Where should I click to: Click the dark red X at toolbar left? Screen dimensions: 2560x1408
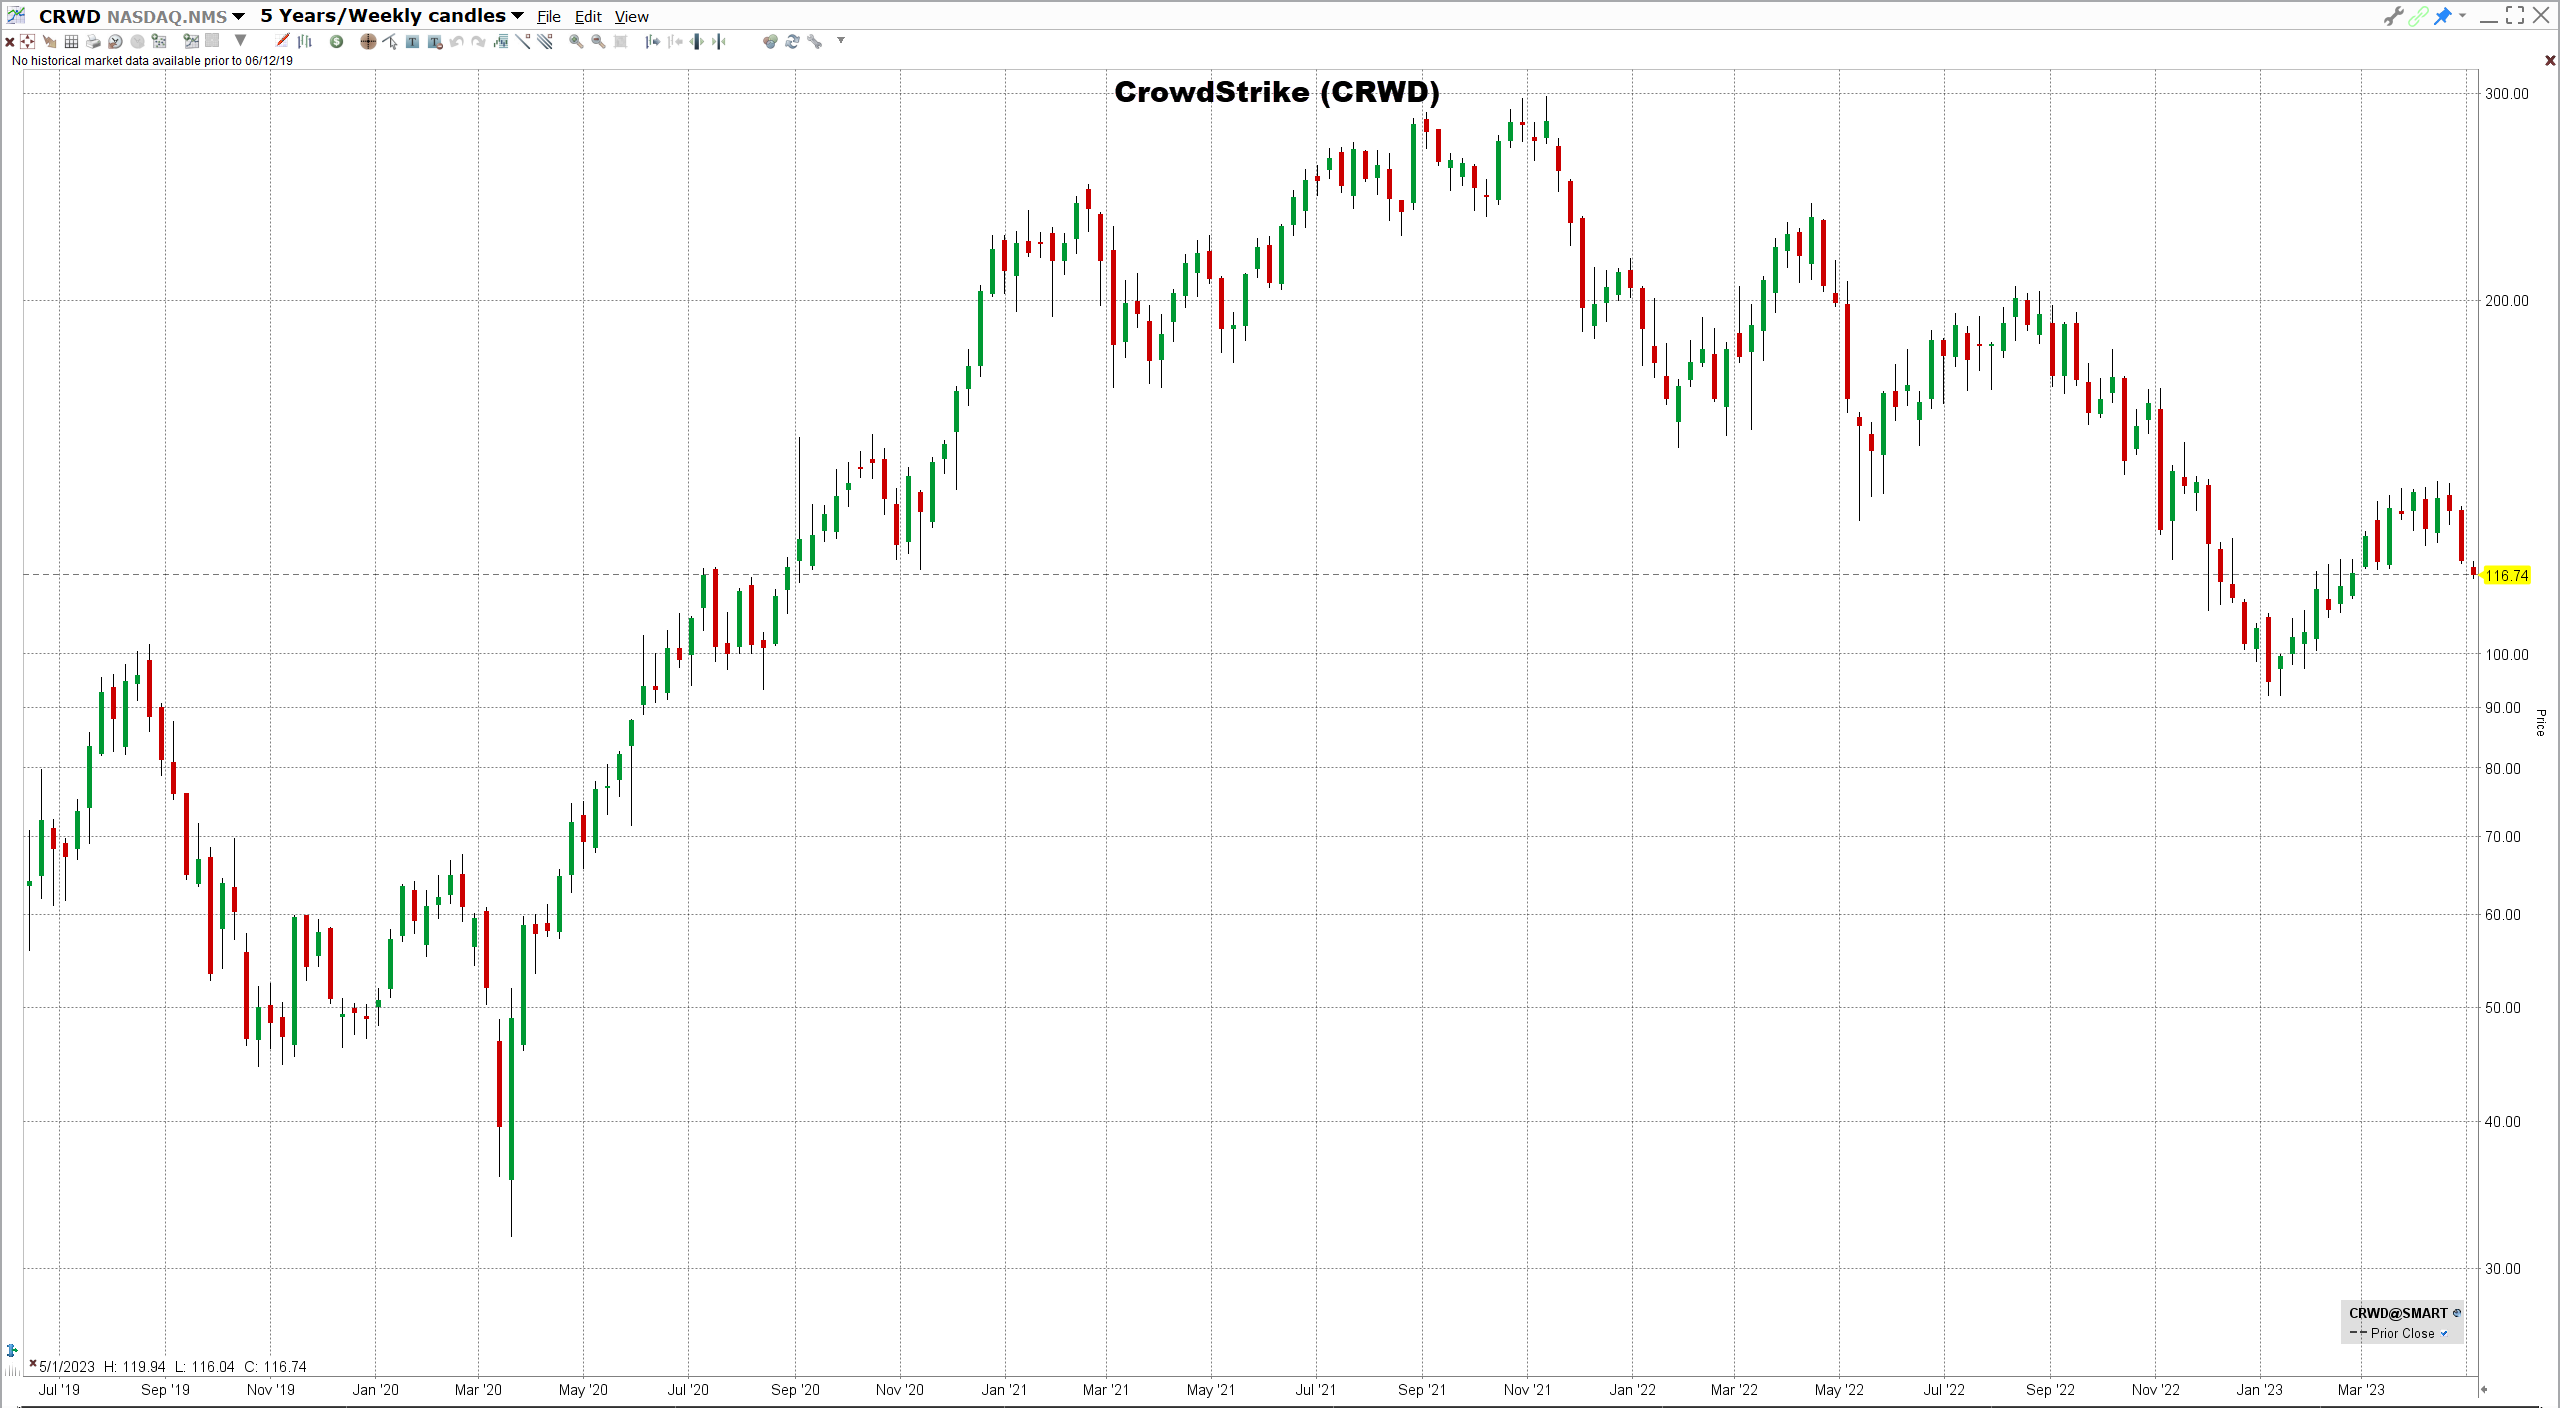coord(10,42)
